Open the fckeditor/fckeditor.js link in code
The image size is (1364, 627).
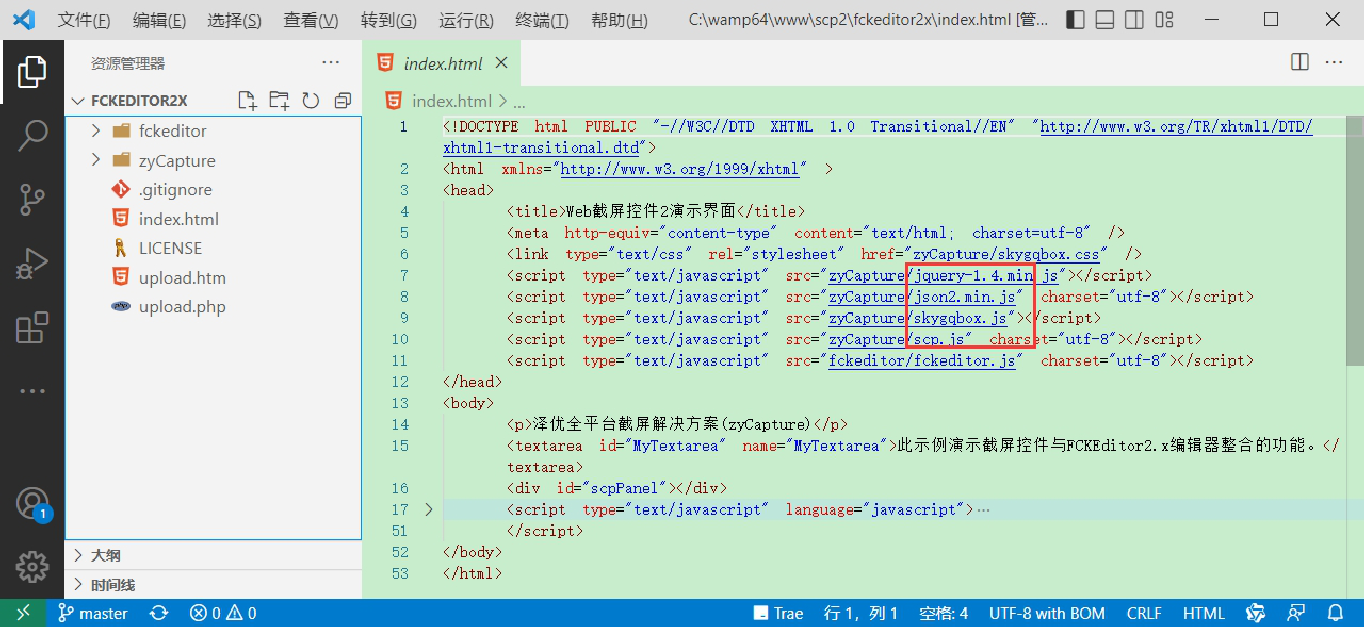[x=922, y=361]
